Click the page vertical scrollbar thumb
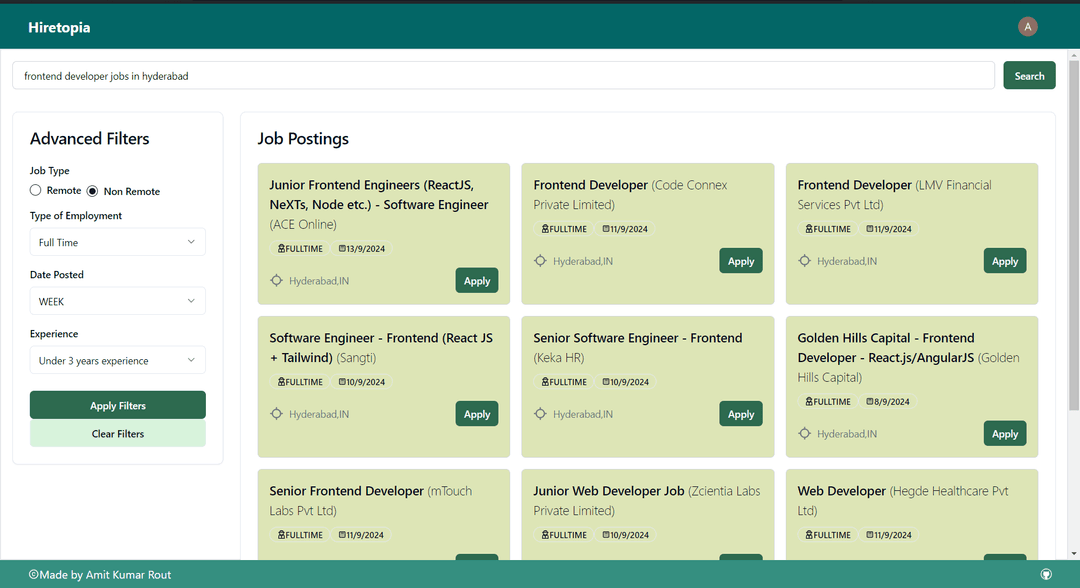 point(1074,235)
